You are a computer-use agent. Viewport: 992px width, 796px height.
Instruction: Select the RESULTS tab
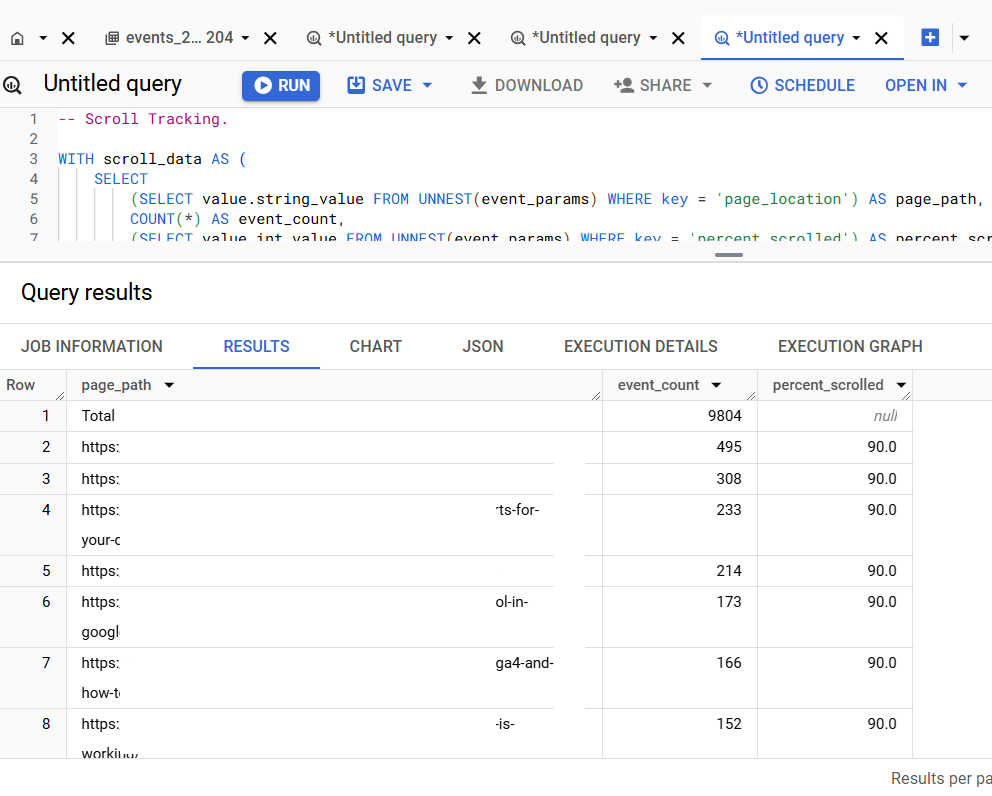click(x=256, y=347)
